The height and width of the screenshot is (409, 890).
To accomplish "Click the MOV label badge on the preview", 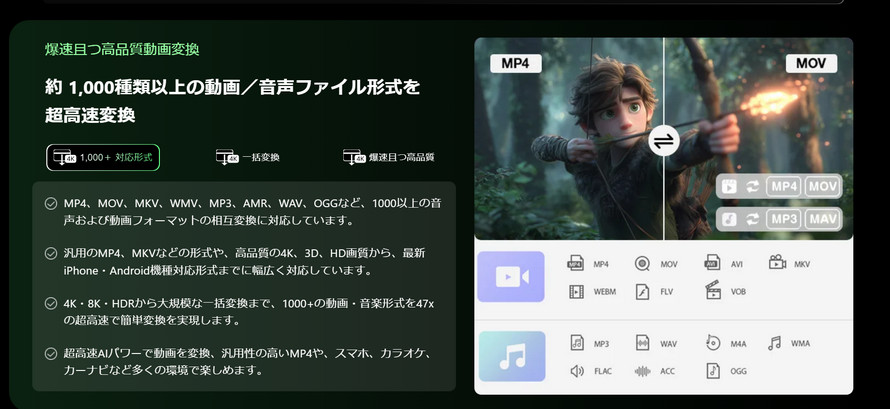I will click(x=811, y=64).
